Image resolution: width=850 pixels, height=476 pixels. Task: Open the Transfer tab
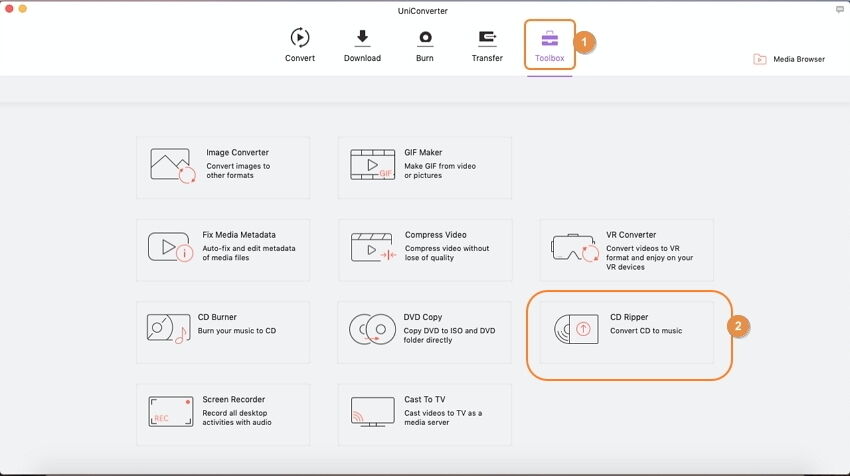tap(487, 46)
